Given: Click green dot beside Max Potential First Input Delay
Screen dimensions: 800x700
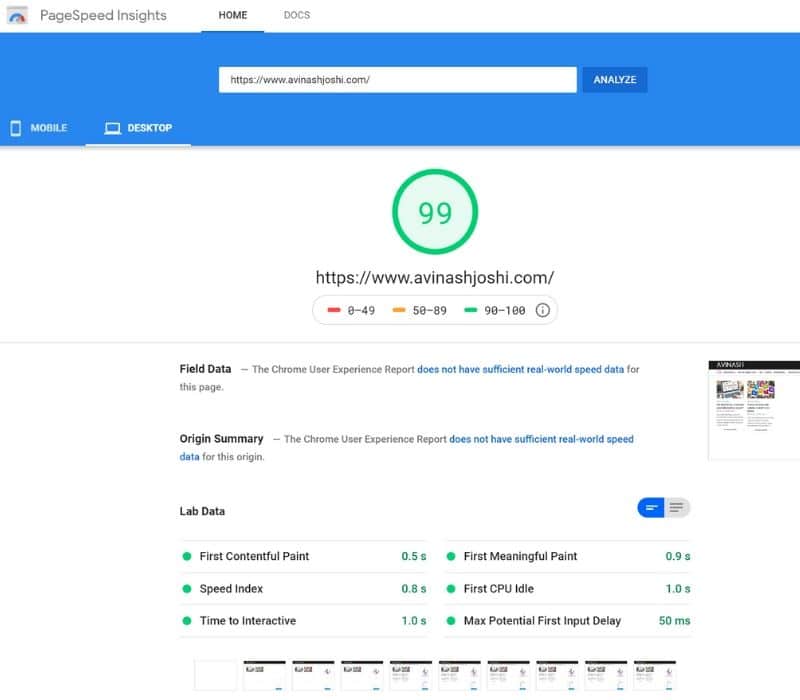Looking at the screenshot, I should [451, 621].
